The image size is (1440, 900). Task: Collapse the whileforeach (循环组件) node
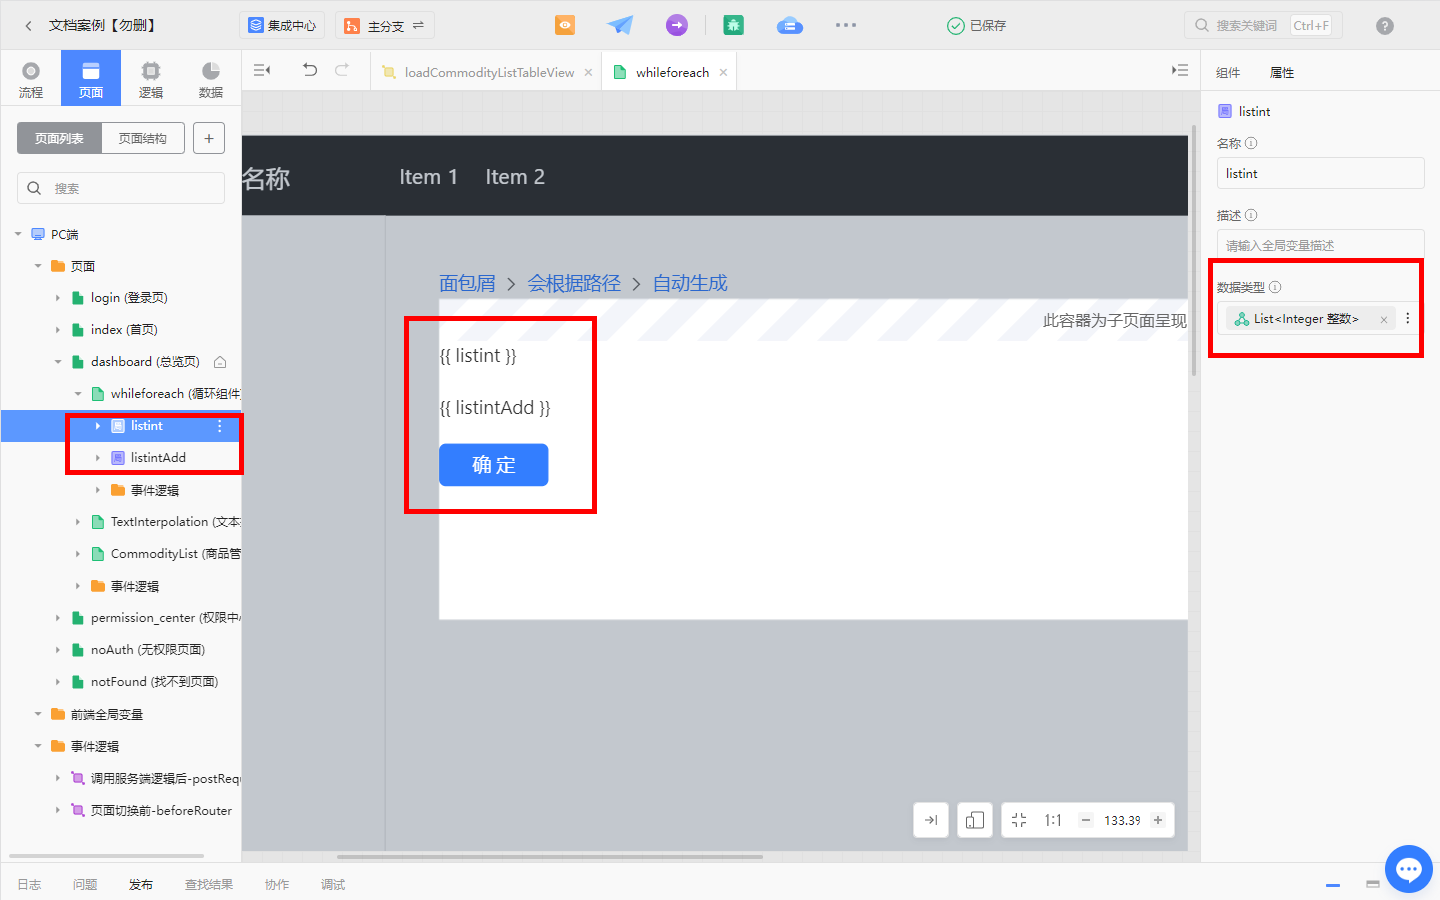pos(77,393)
